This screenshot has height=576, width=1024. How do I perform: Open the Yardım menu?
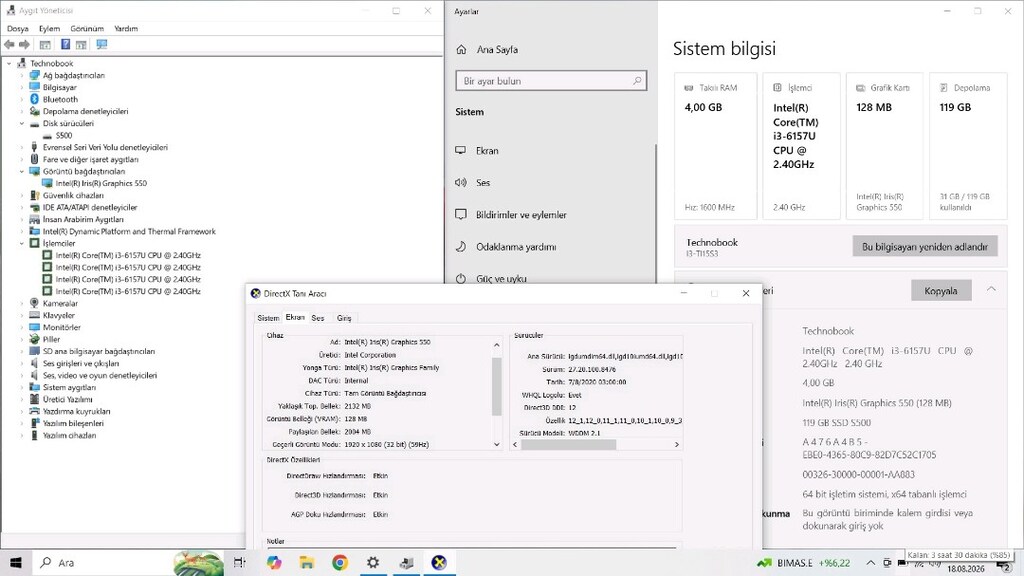[126, 29]
